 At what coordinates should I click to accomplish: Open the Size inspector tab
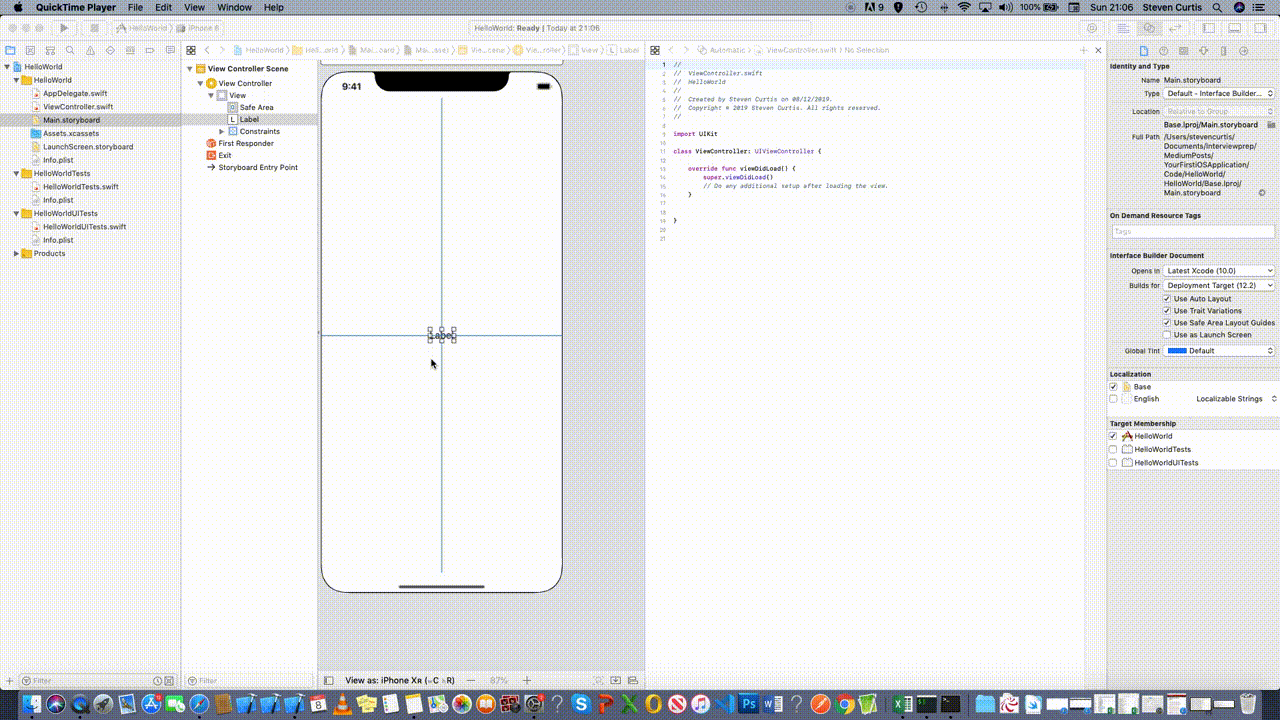(x=1224, y=51)
